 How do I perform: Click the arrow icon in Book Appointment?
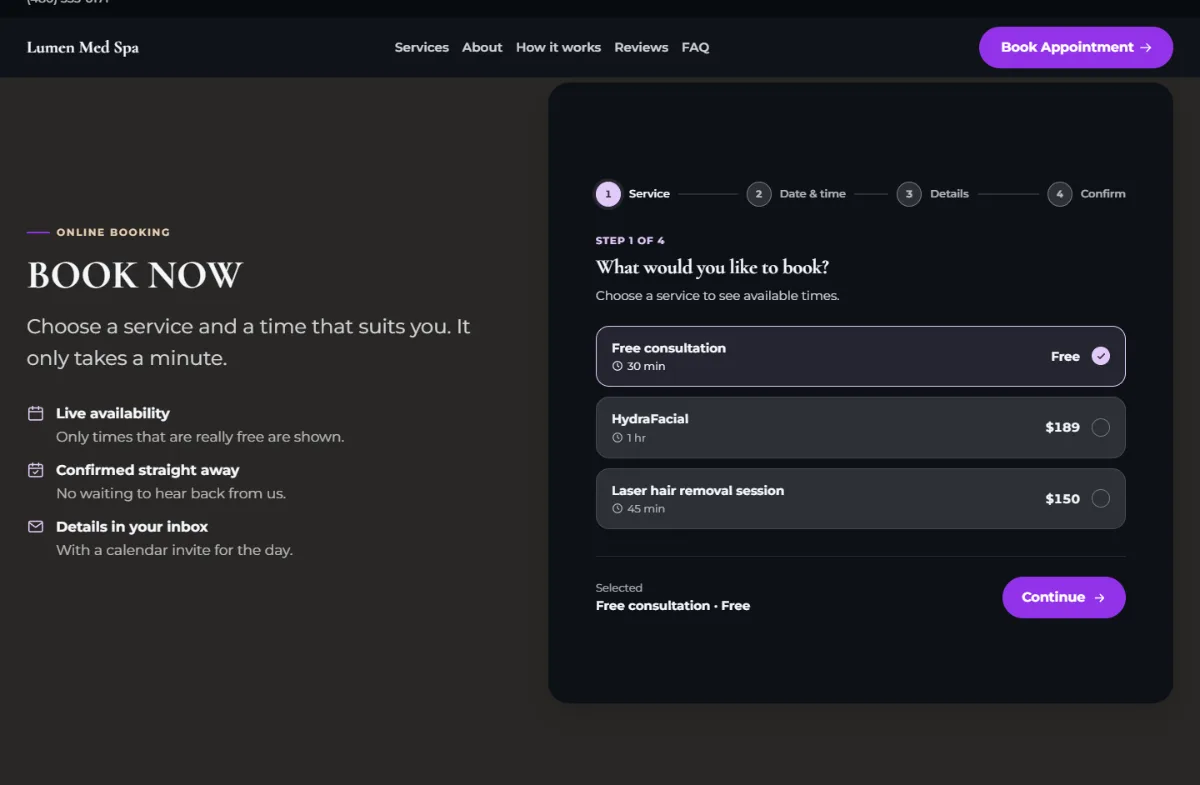pos(1146,47)
